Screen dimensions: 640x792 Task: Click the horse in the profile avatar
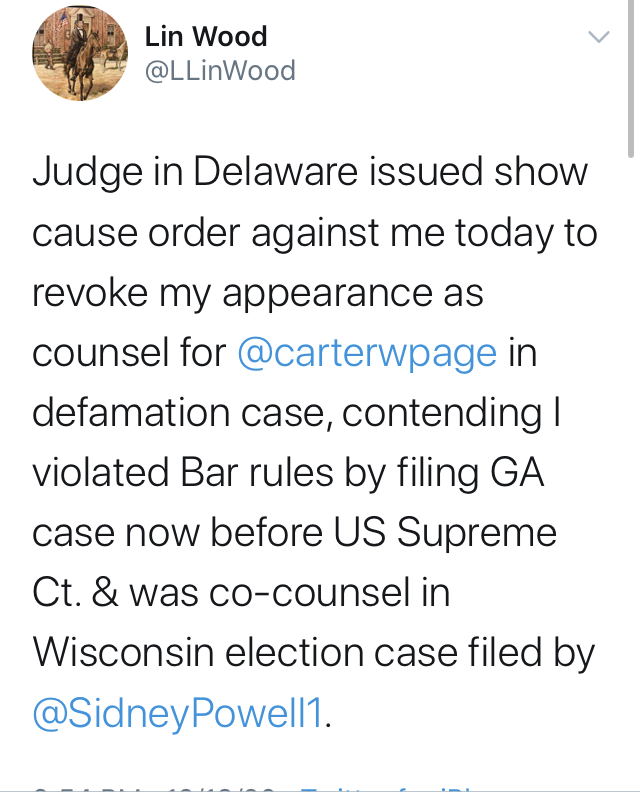coord(83,65)
